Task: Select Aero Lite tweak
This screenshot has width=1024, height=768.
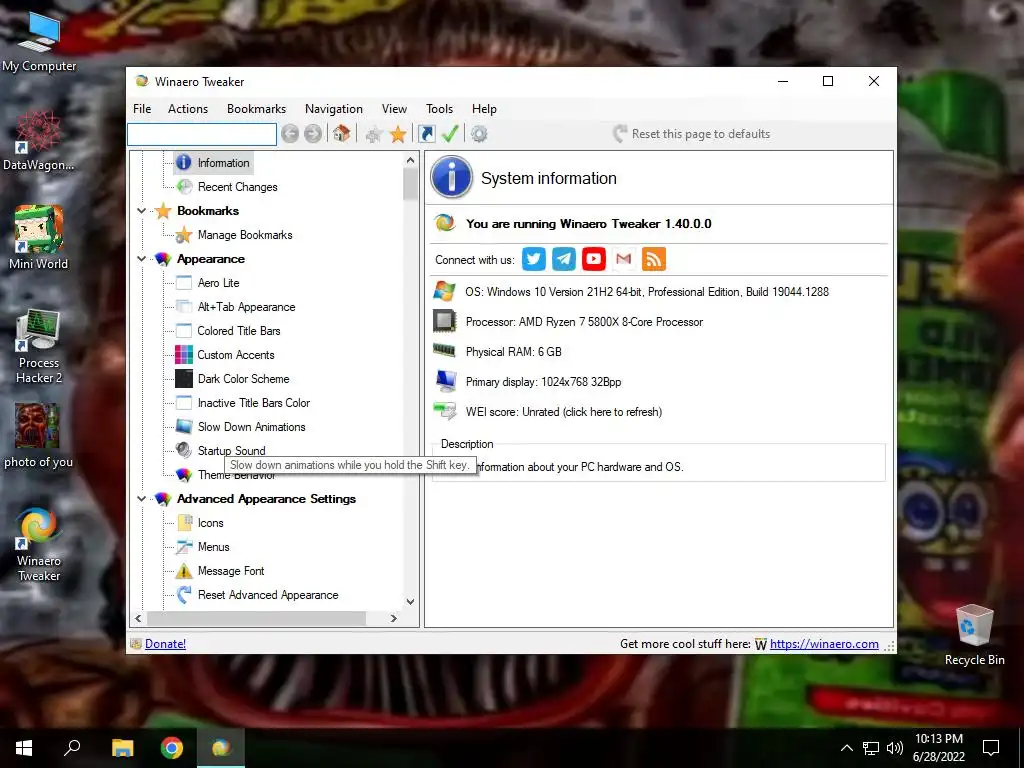Action: point(218,283)
